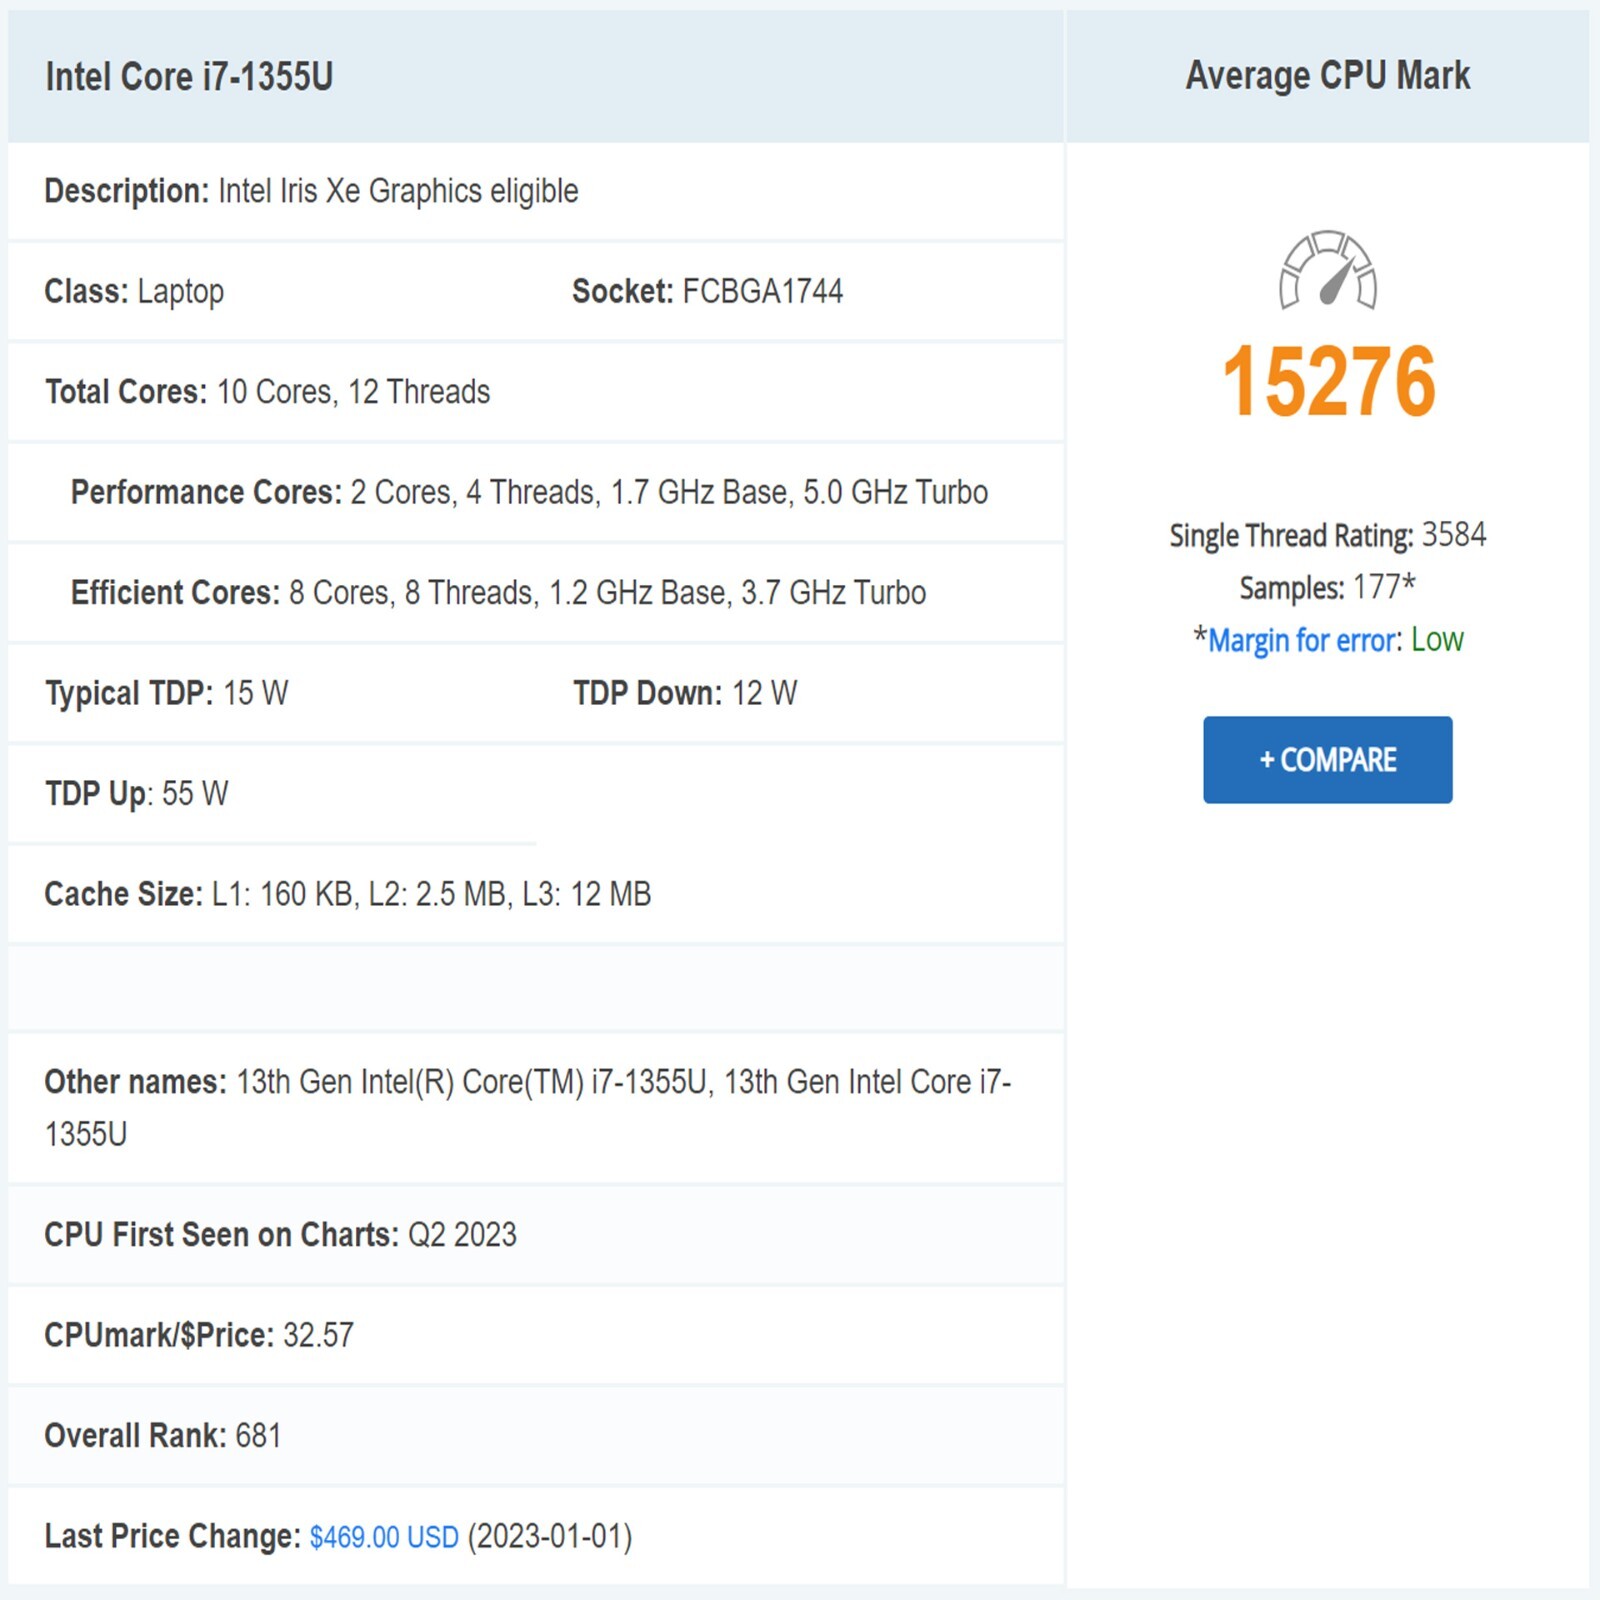The width and height of the screenshot is (1600, 1600).
Task: Select Single Thread Rating value 3584
Action: 1454,535
